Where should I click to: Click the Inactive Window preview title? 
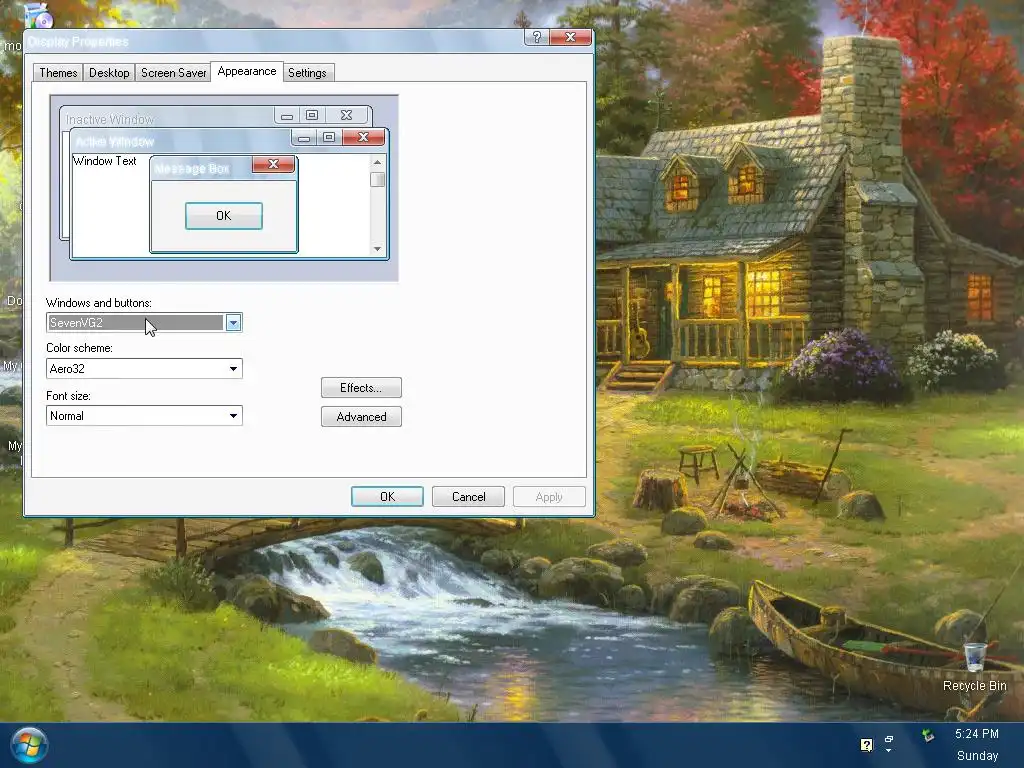pos(110,120)
